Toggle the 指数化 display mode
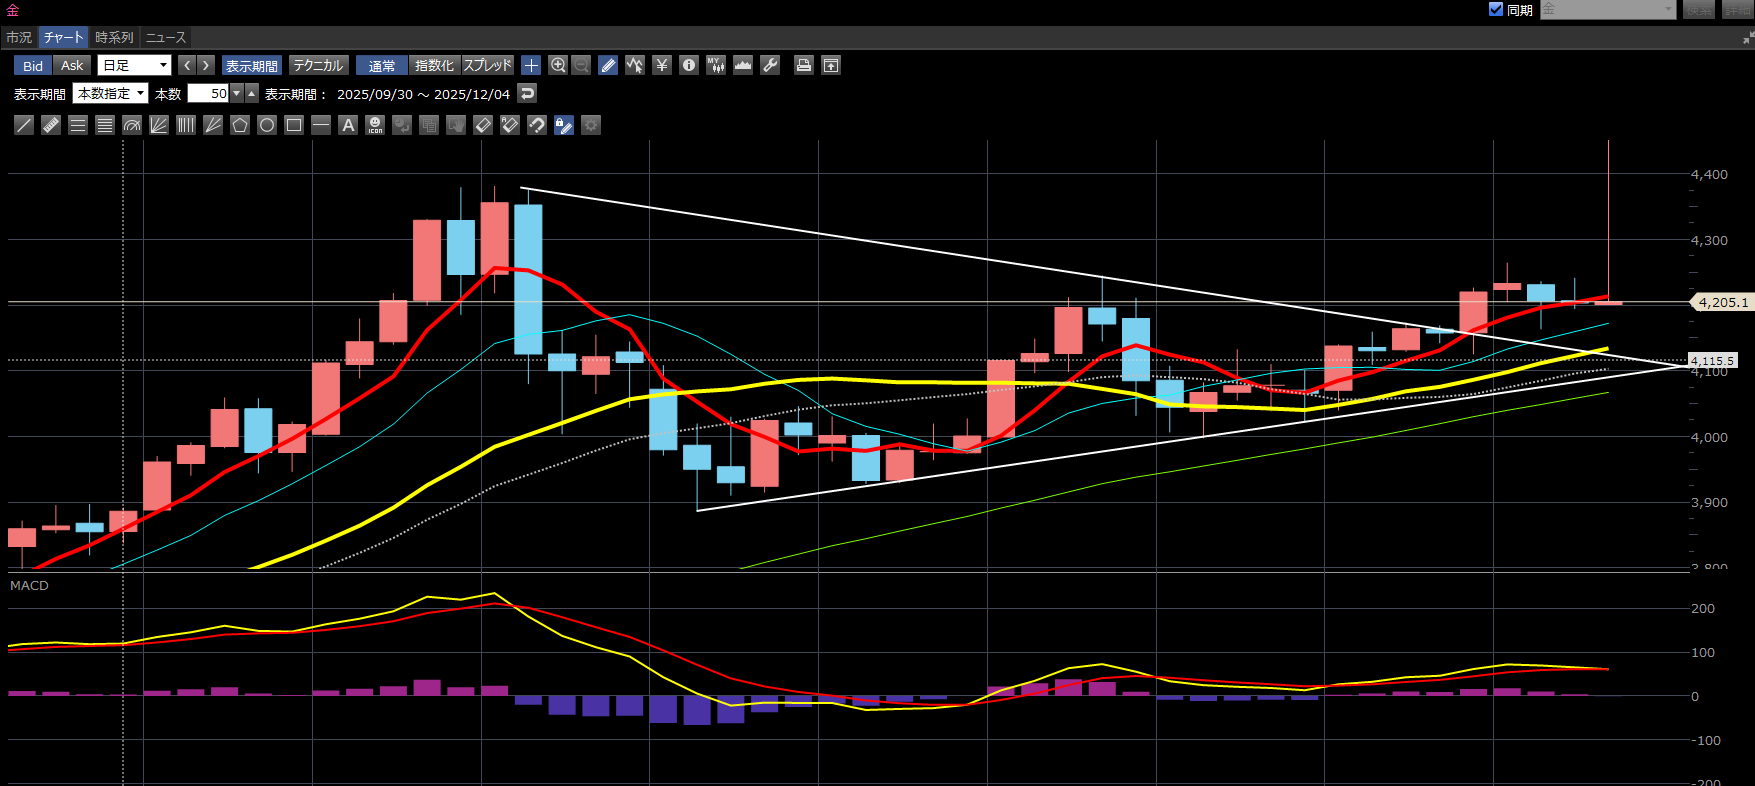This screenshot has width=1755, height=786. pyautogui.click(x=434, y=65)
